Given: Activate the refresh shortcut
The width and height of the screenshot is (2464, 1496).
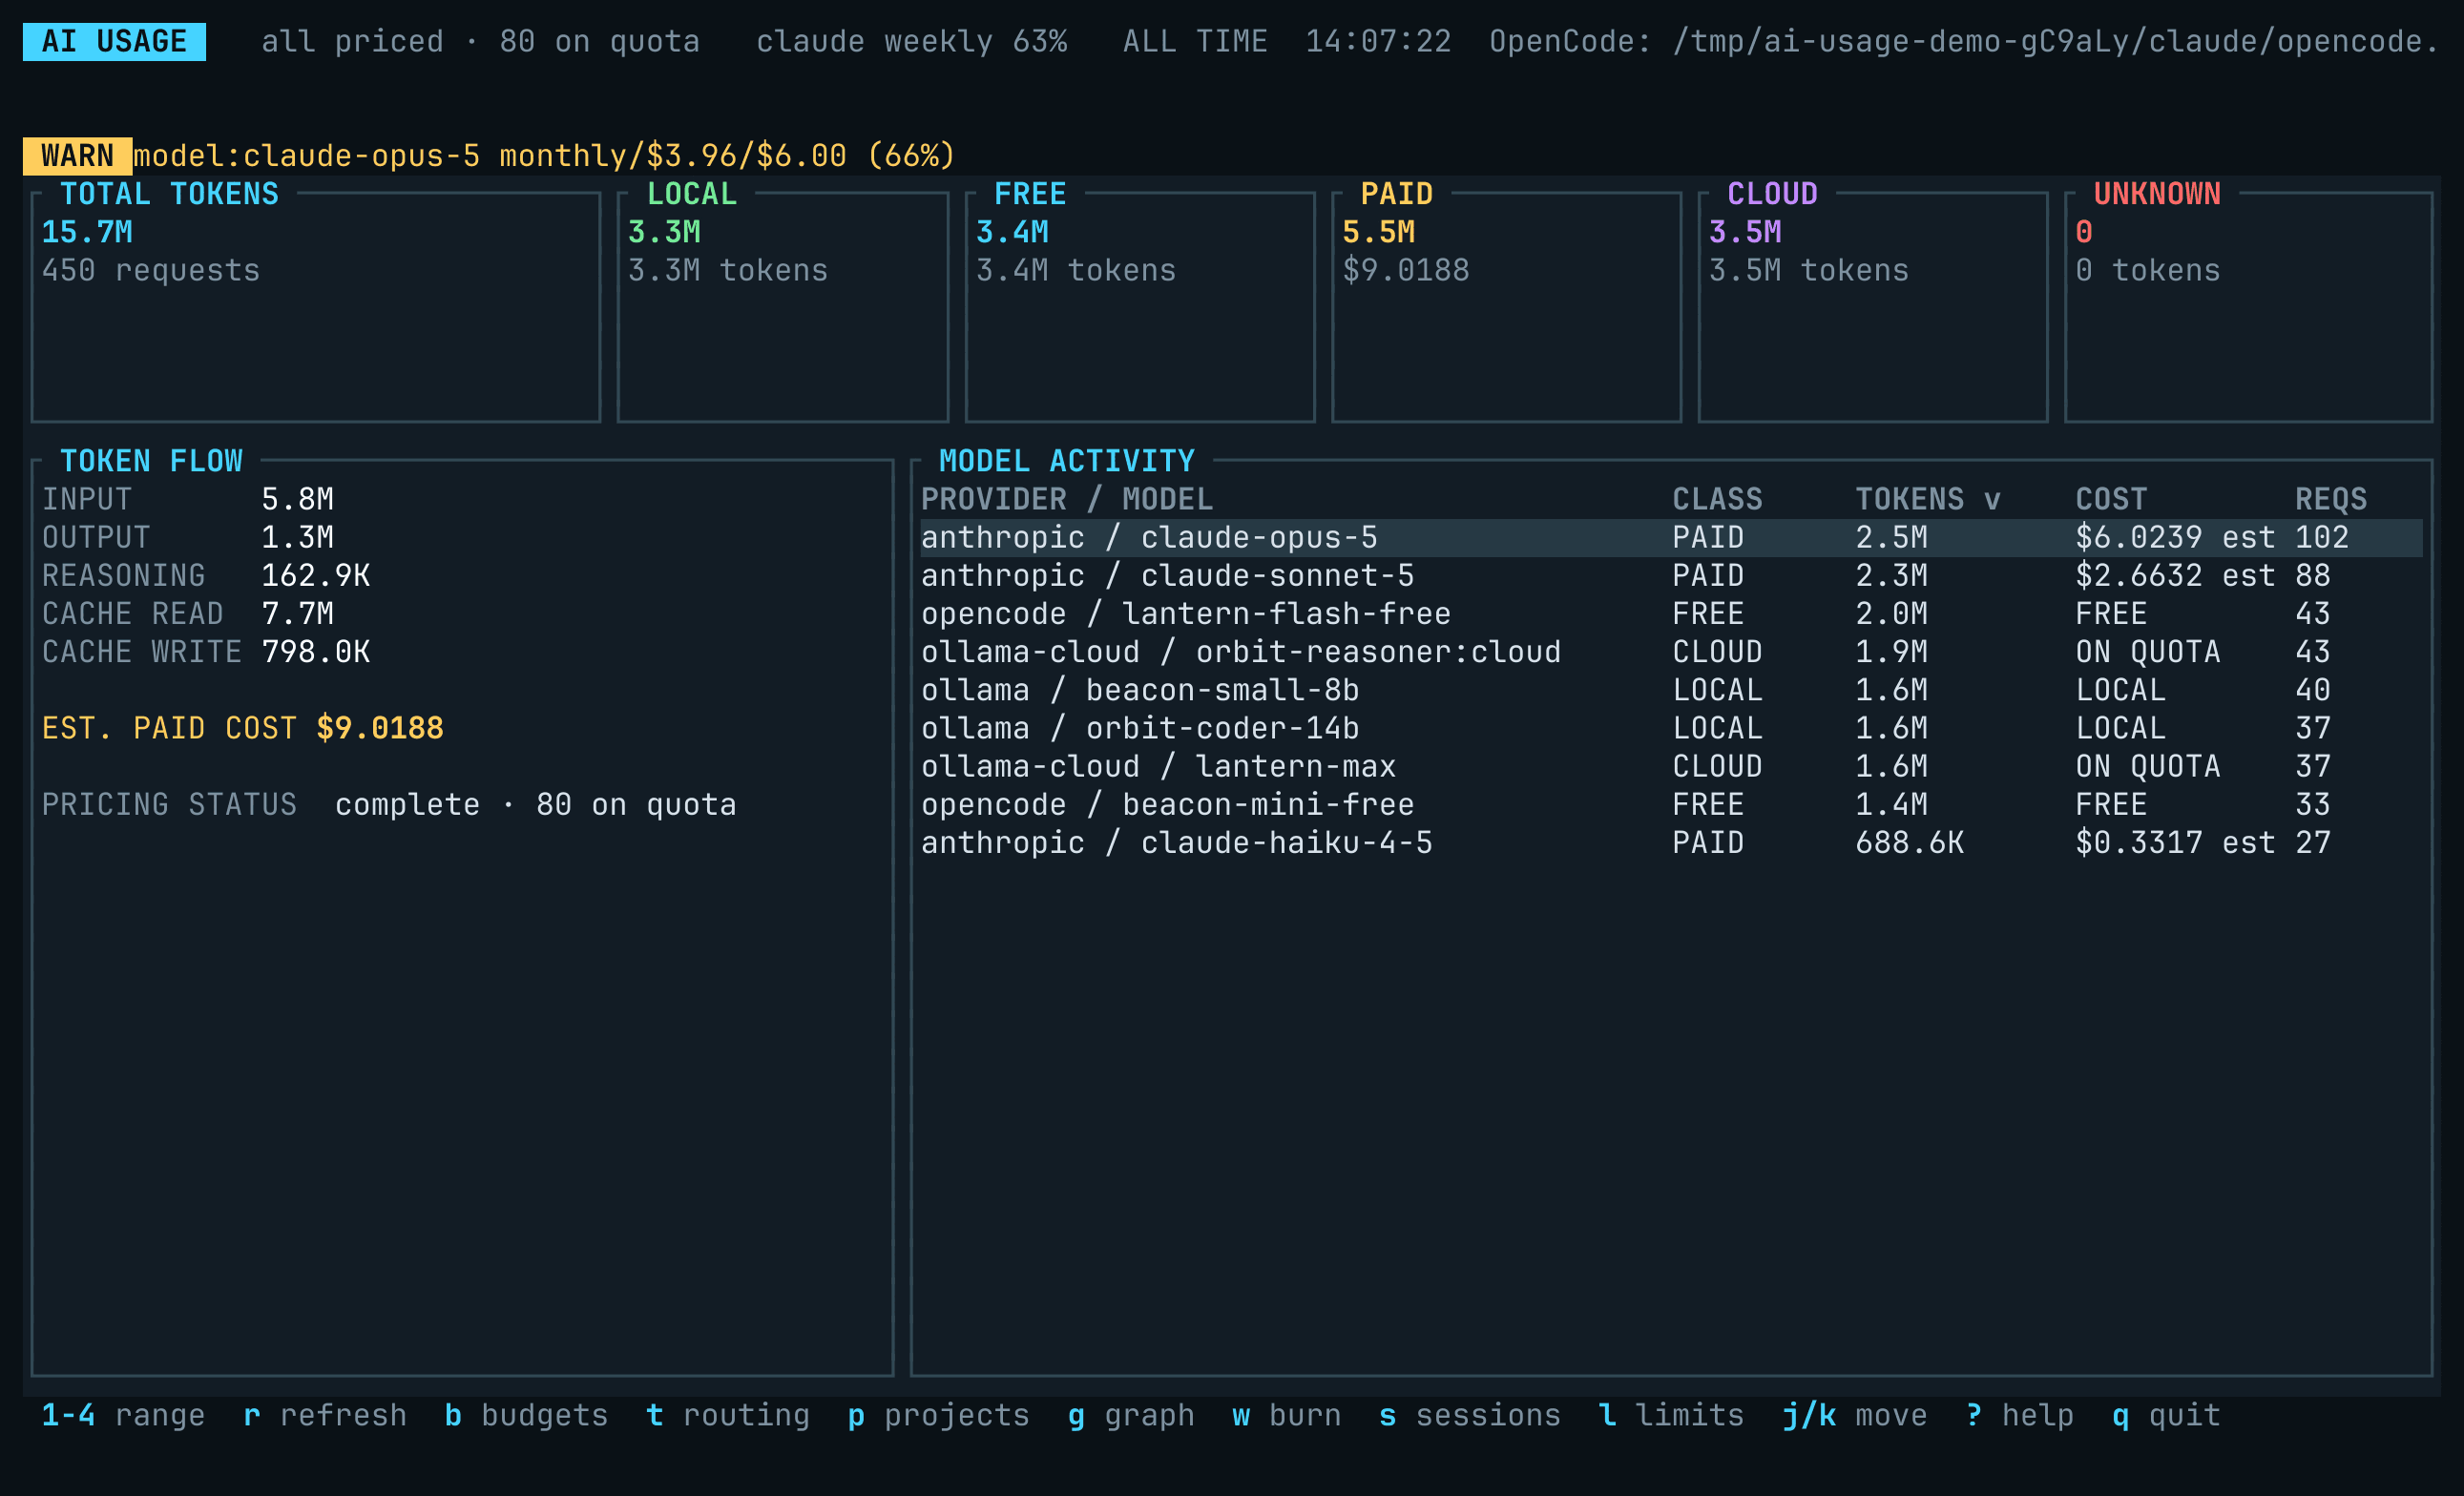Looking at the screenshot, I should [x=325, y=1415].
